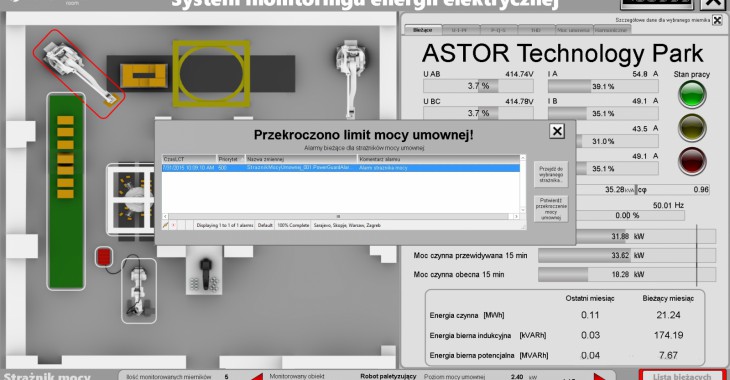Click the red status indicator light
This screenshot has height=380, width=730.
point(692,161)
